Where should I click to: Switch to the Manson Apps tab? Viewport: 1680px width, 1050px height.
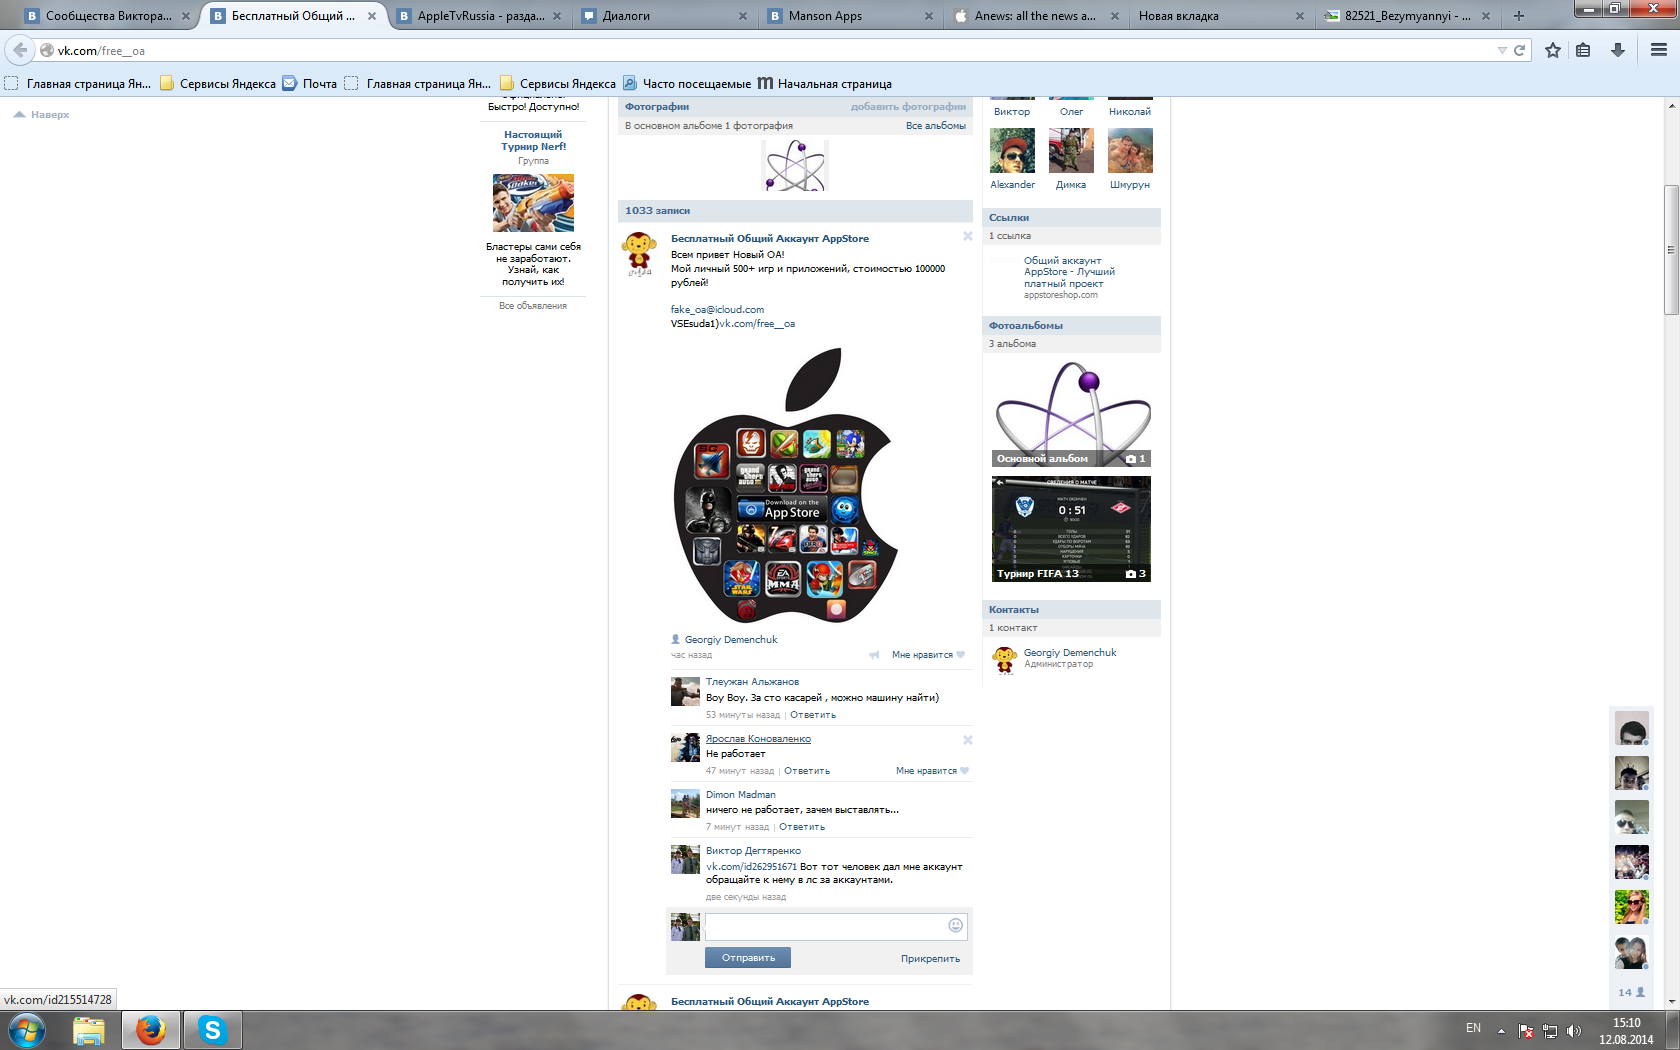tap(850, 16)
